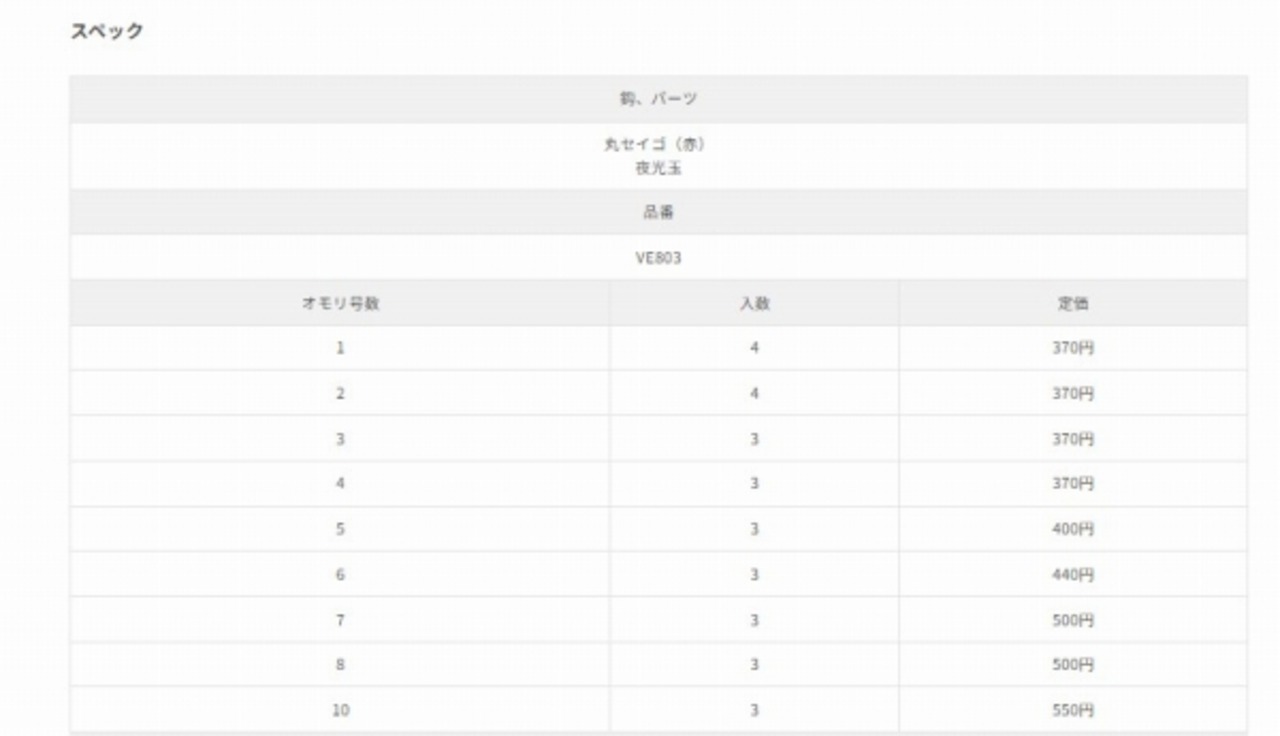Click the スペック section heading
Screen dimensions: 1280x736
point(107,31)
